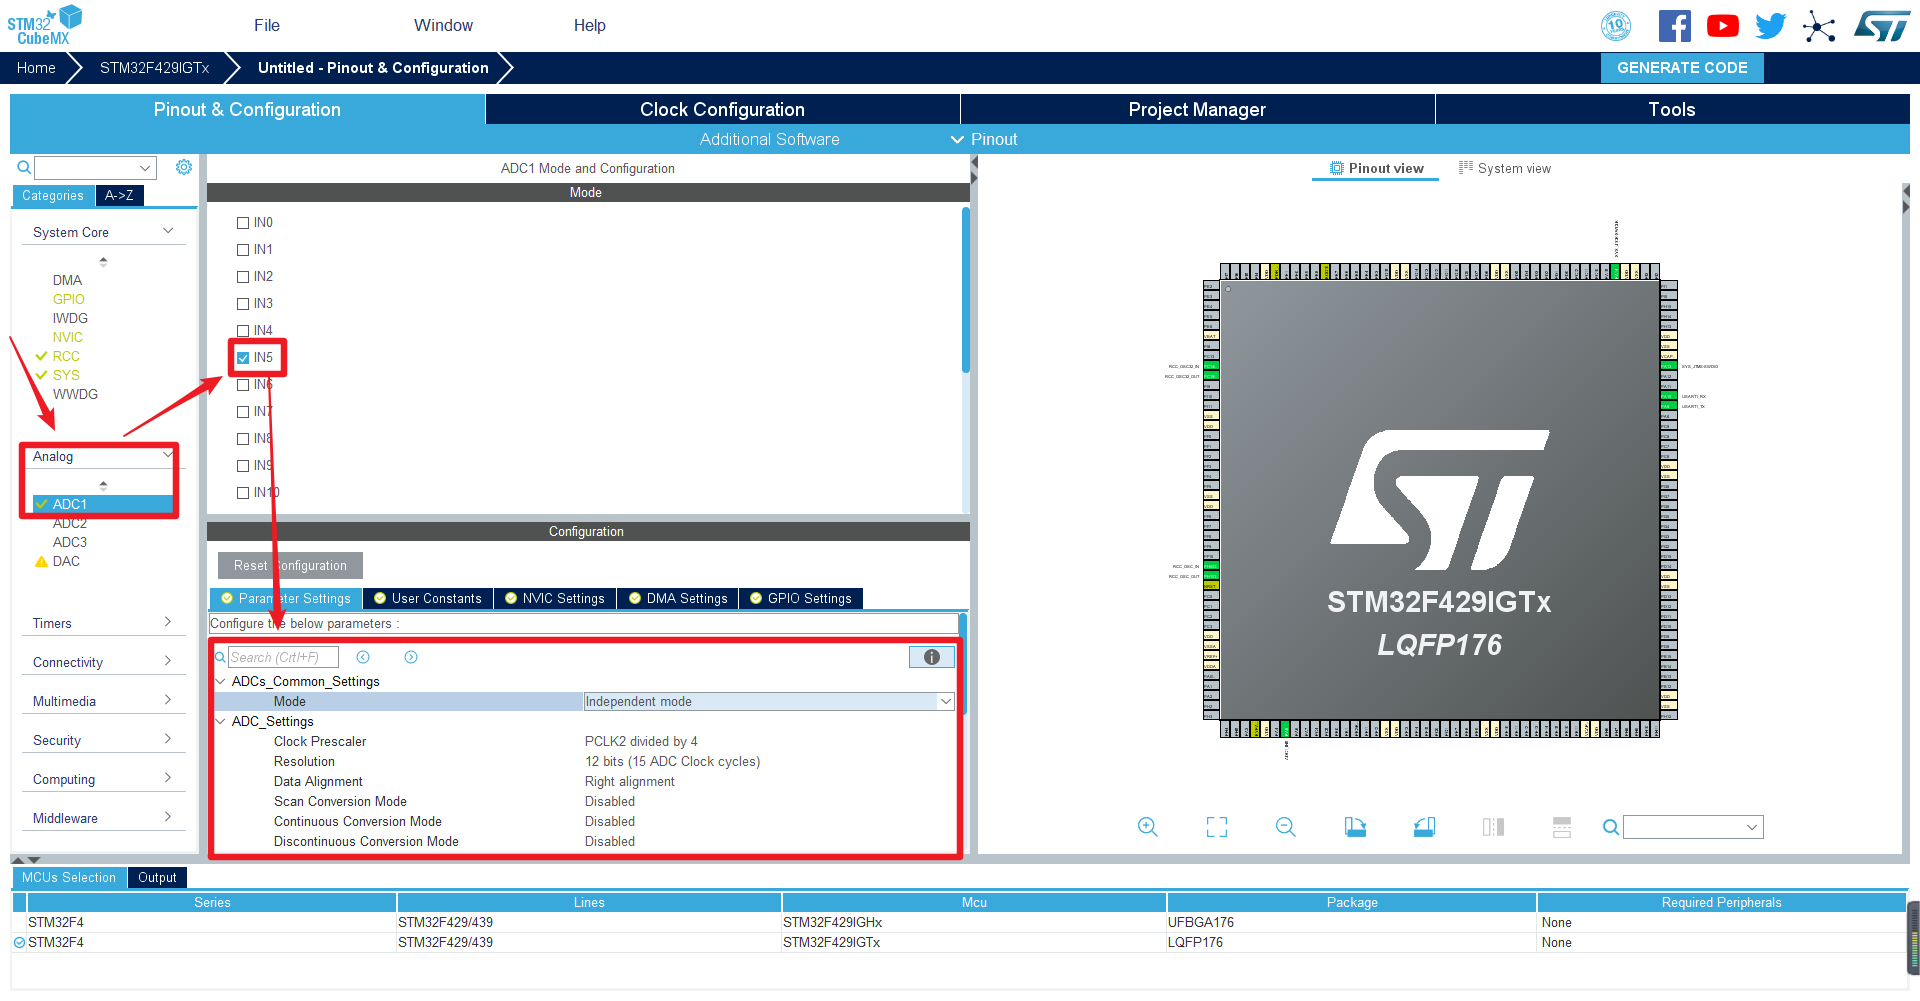Viewport: 1920px width, 1001px height.
Task: Click the GENERATE CODE button
Action: [1682, 67]
